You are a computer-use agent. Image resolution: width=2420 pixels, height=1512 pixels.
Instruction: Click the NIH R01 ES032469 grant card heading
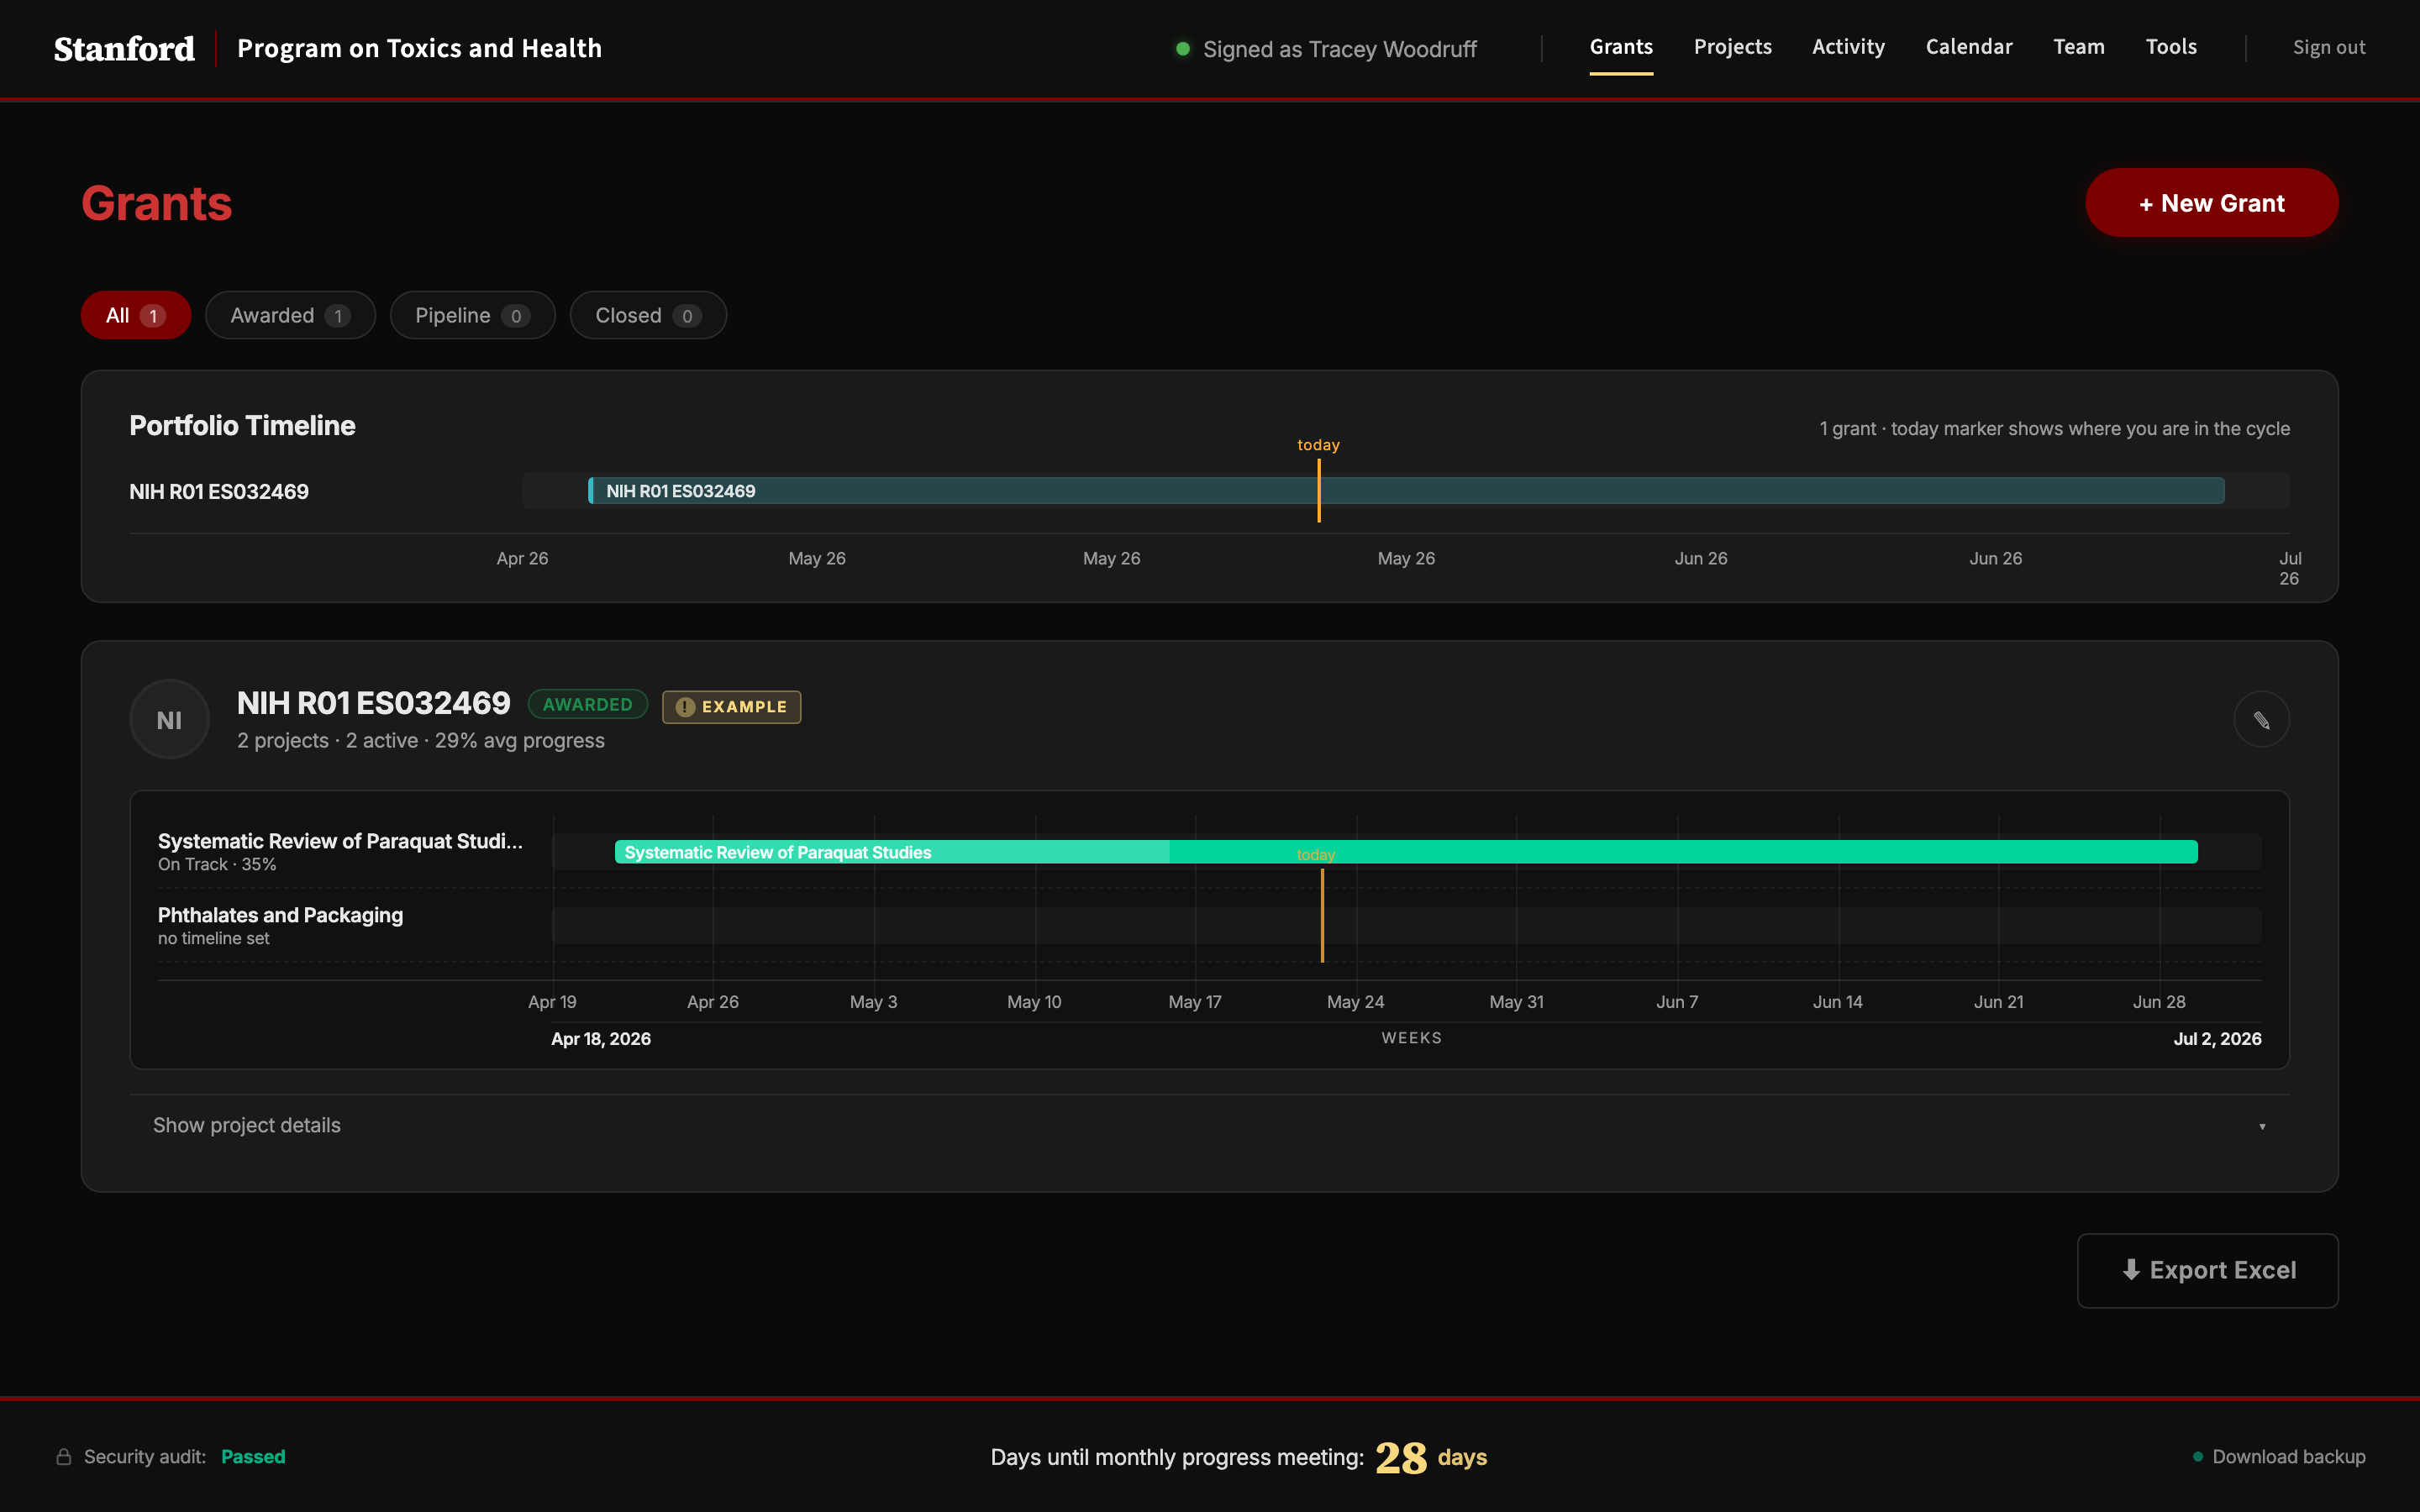point(373,703)
